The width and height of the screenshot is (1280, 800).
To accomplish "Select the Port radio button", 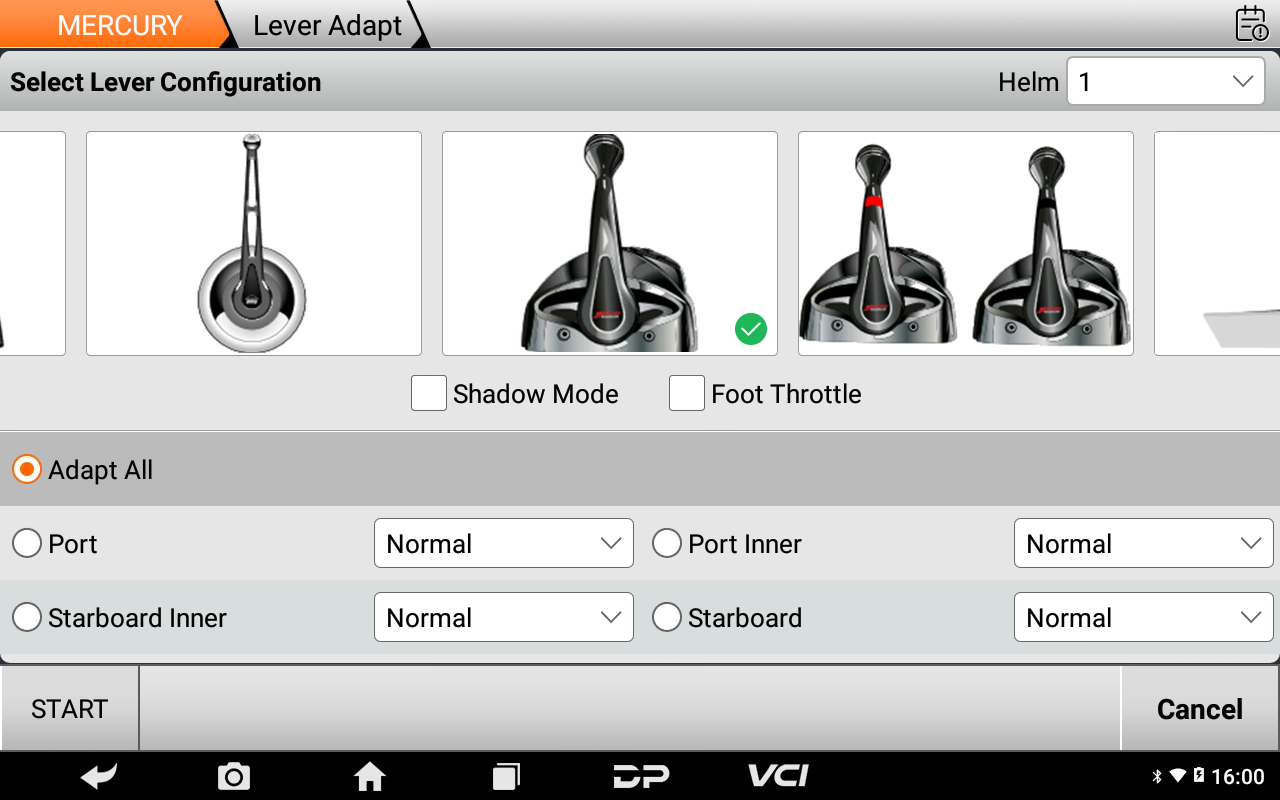I will click(x=27, y=544).
